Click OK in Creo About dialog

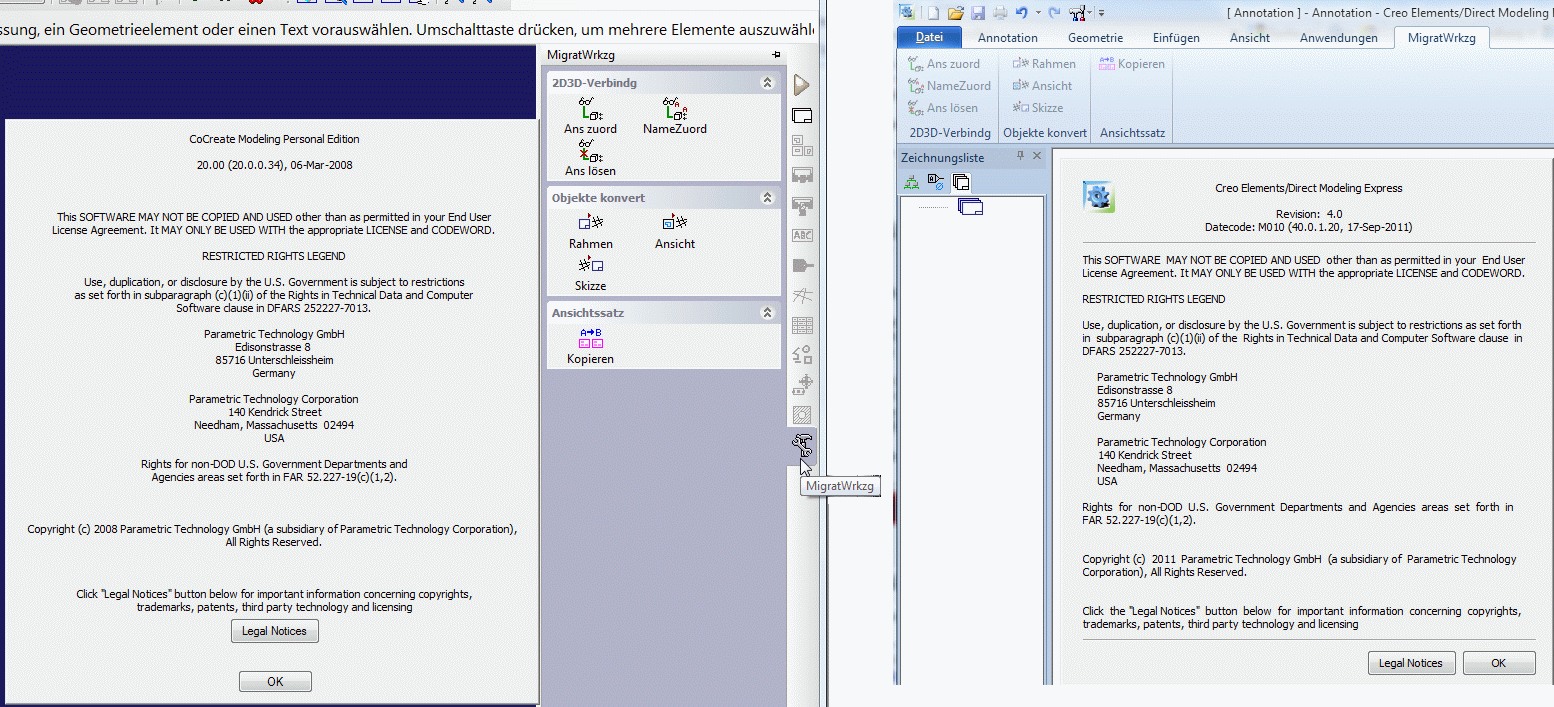point(1498,663)
